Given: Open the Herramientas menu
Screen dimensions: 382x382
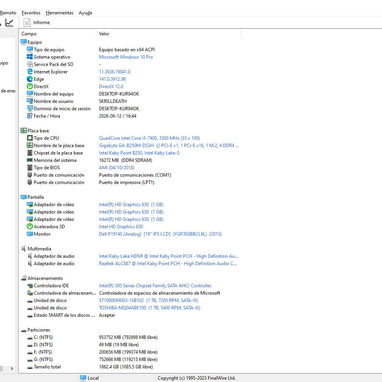Looking at the screenshot, I should (x=59, y=13).
